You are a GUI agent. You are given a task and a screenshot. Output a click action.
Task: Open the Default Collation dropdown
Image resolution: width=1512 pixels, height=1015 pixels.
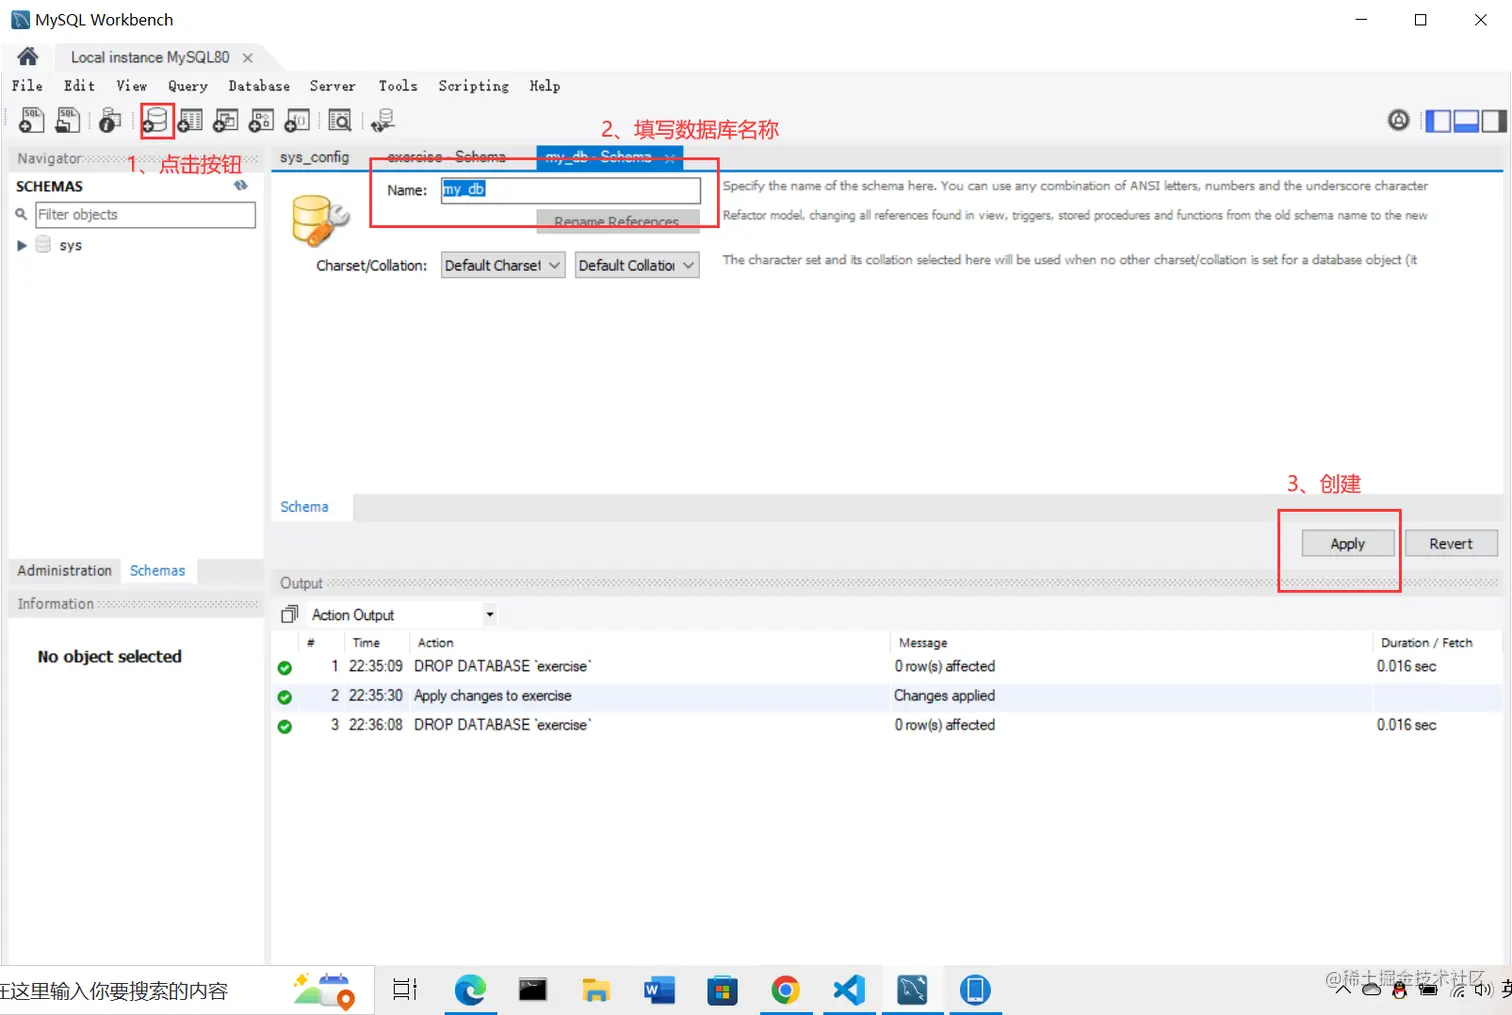637,265
